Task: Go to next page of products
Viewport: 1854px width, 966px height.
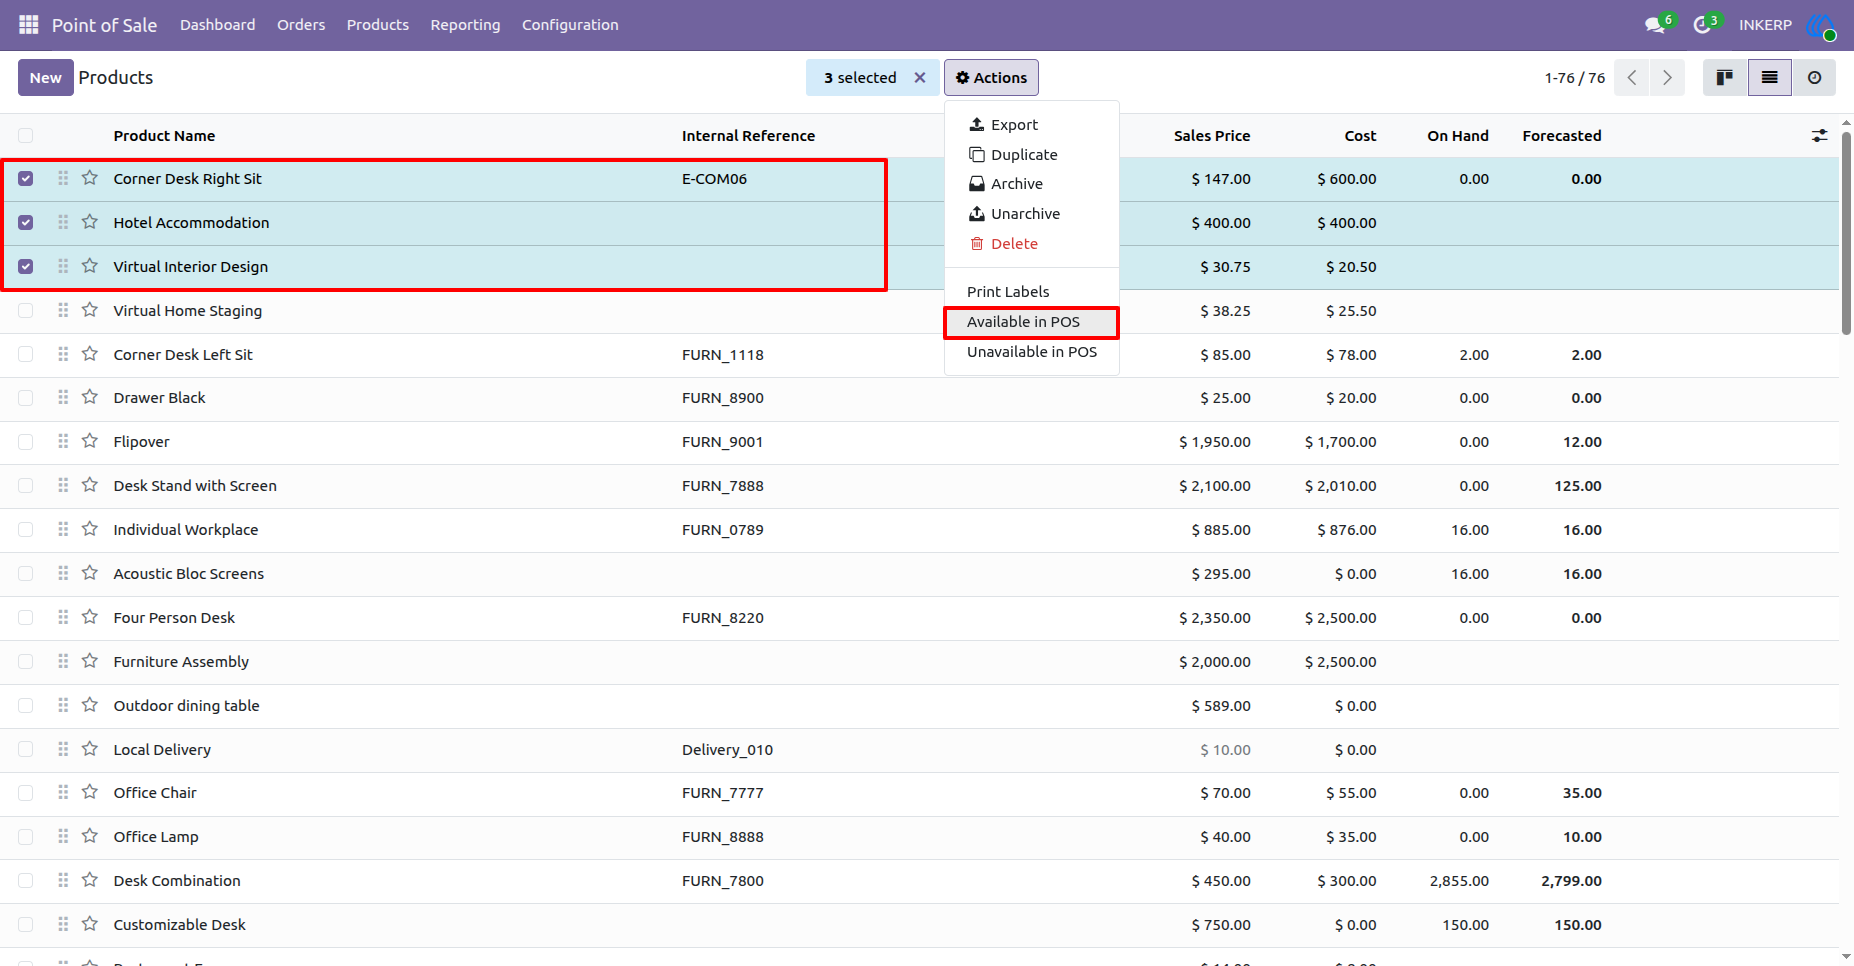Action: [x=1667, y=77]
